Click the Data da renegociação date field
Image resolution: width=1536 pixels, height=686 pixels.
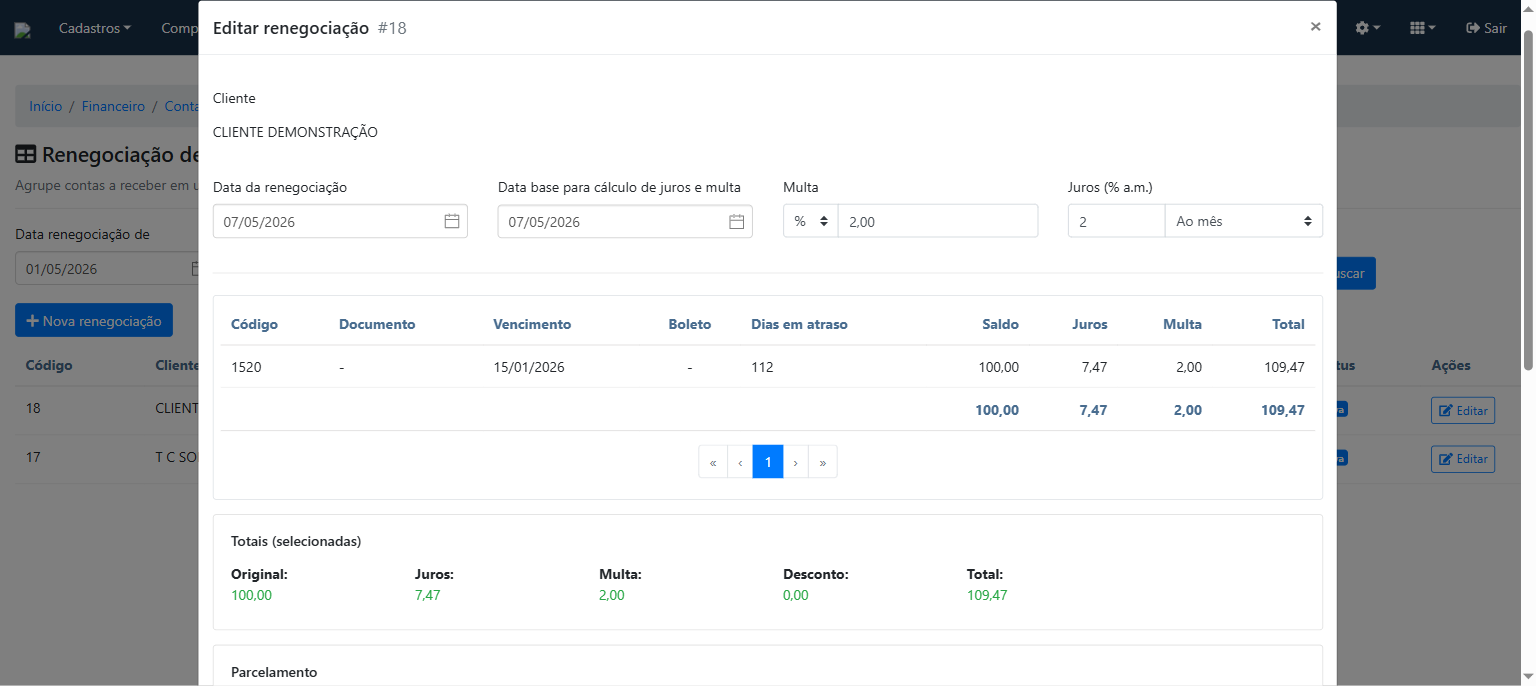340,221
